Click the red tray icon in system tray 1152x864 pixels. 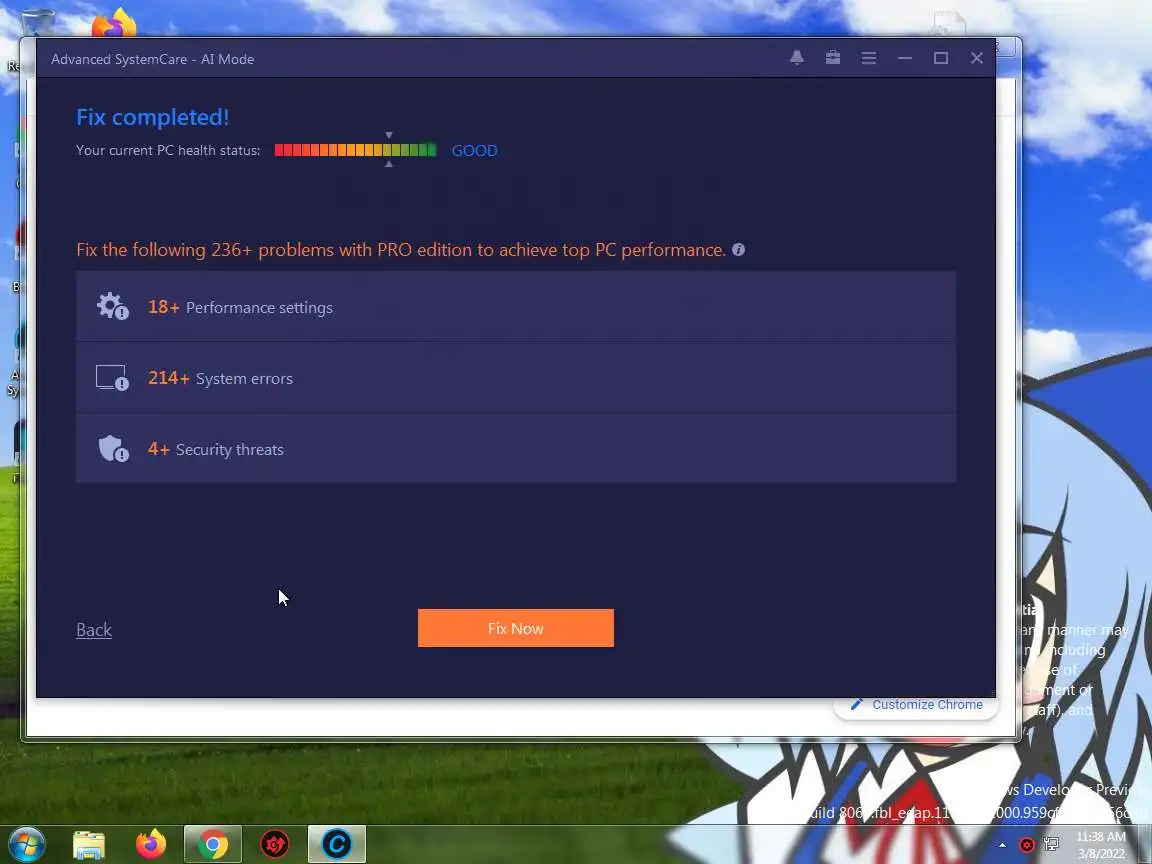coord(1027,845)
